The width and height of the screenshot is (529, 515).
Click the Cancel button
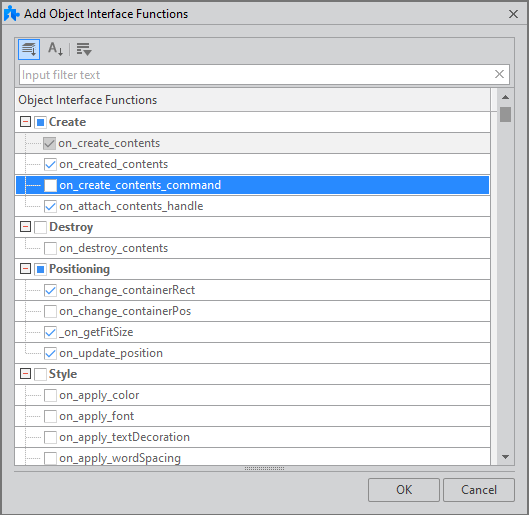point(479,490)
